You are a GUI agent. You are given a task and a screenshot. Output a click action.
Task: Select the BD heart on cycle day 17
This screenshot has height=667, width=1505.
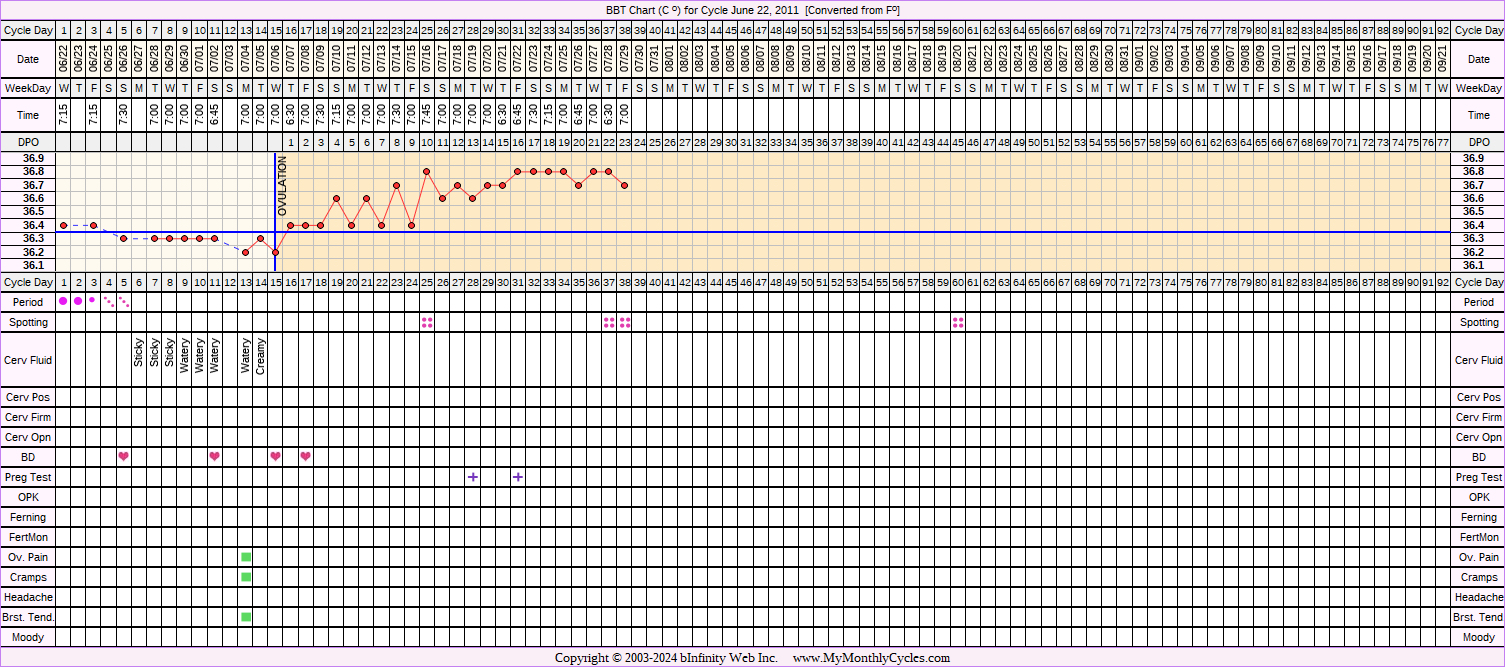click(x=306, y=457)
